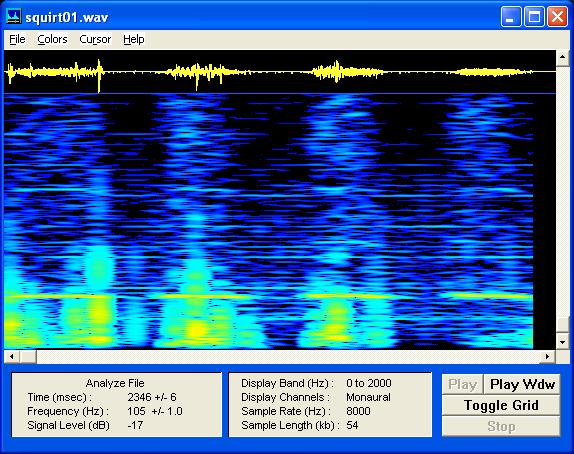Click the horizontal scrollbar left arrow
The image size is (574, 454).
pos(12,356)
